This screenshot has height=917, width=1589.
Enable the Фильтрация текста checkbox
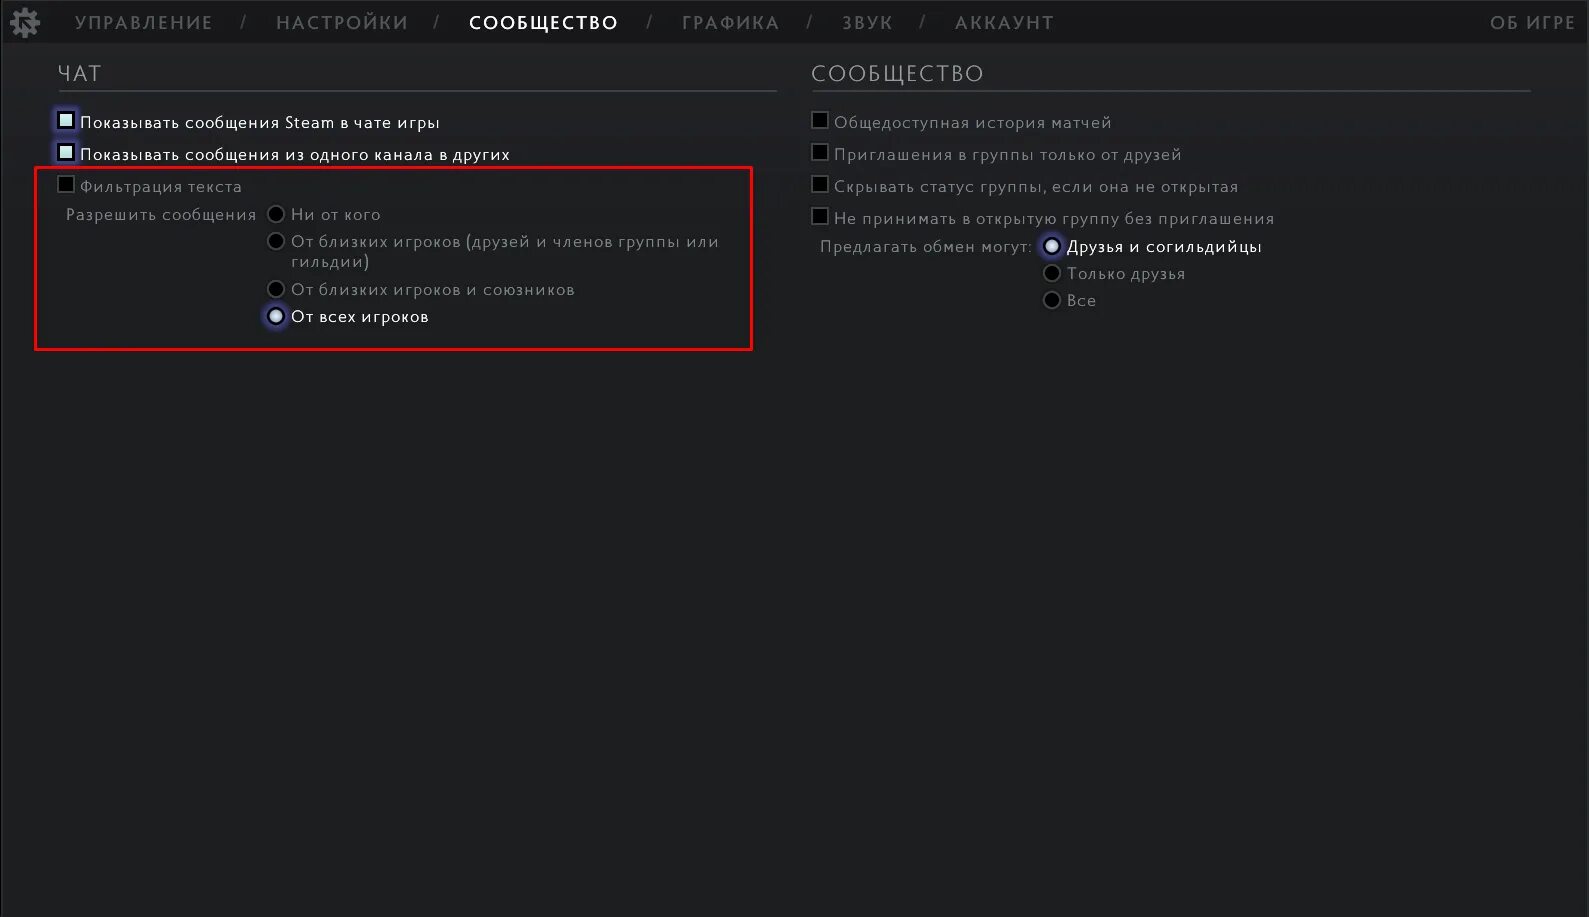coord(66,185)
